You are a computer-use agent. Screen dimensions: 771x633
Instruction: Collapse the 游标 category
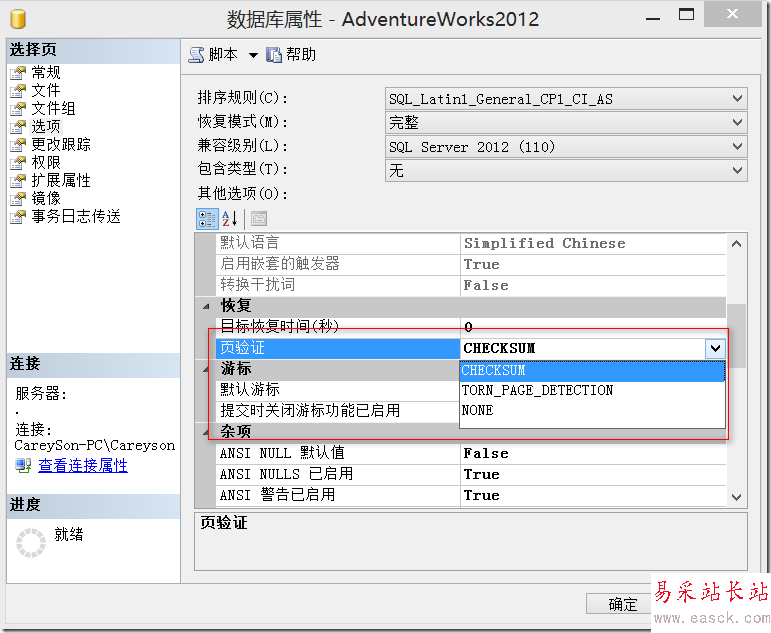(206, 369)
